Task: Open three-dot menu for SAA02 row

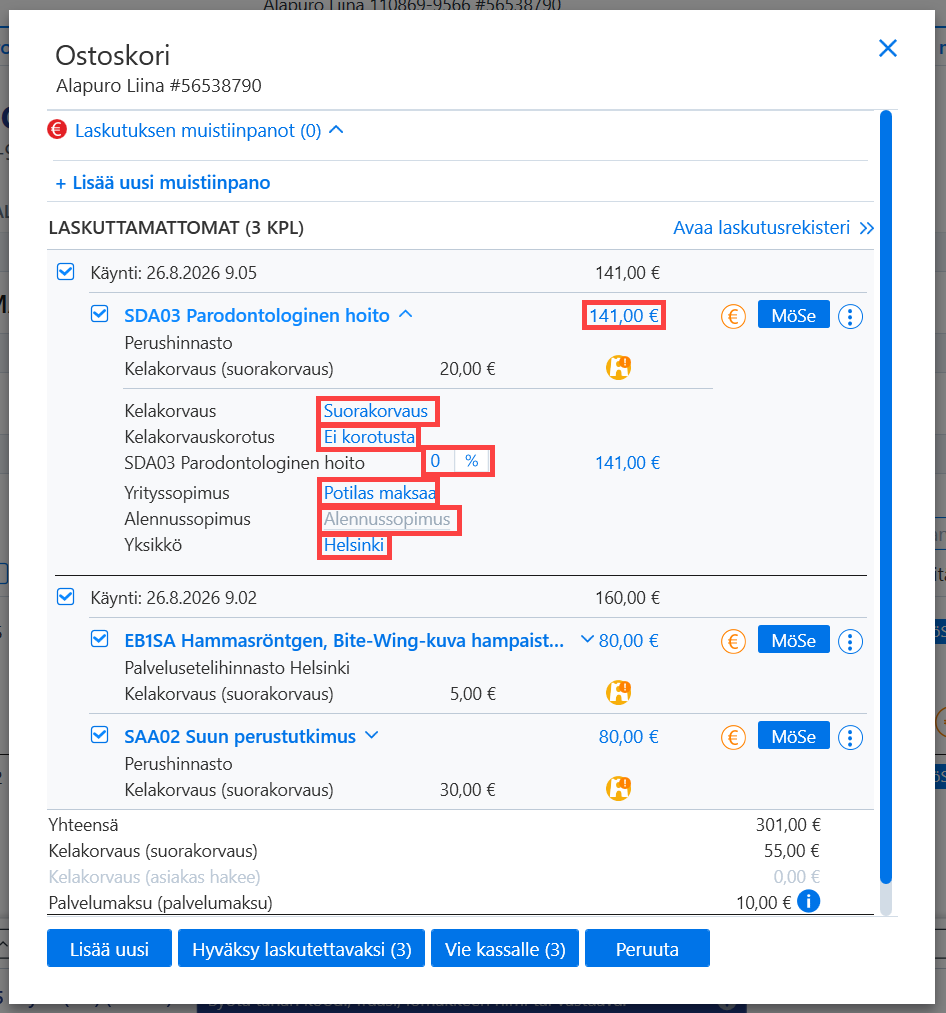Action: tap(850, 737)
